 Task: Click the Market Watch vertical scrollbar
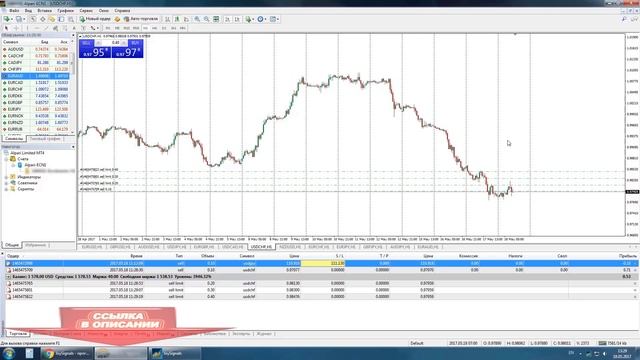point(73,88)
